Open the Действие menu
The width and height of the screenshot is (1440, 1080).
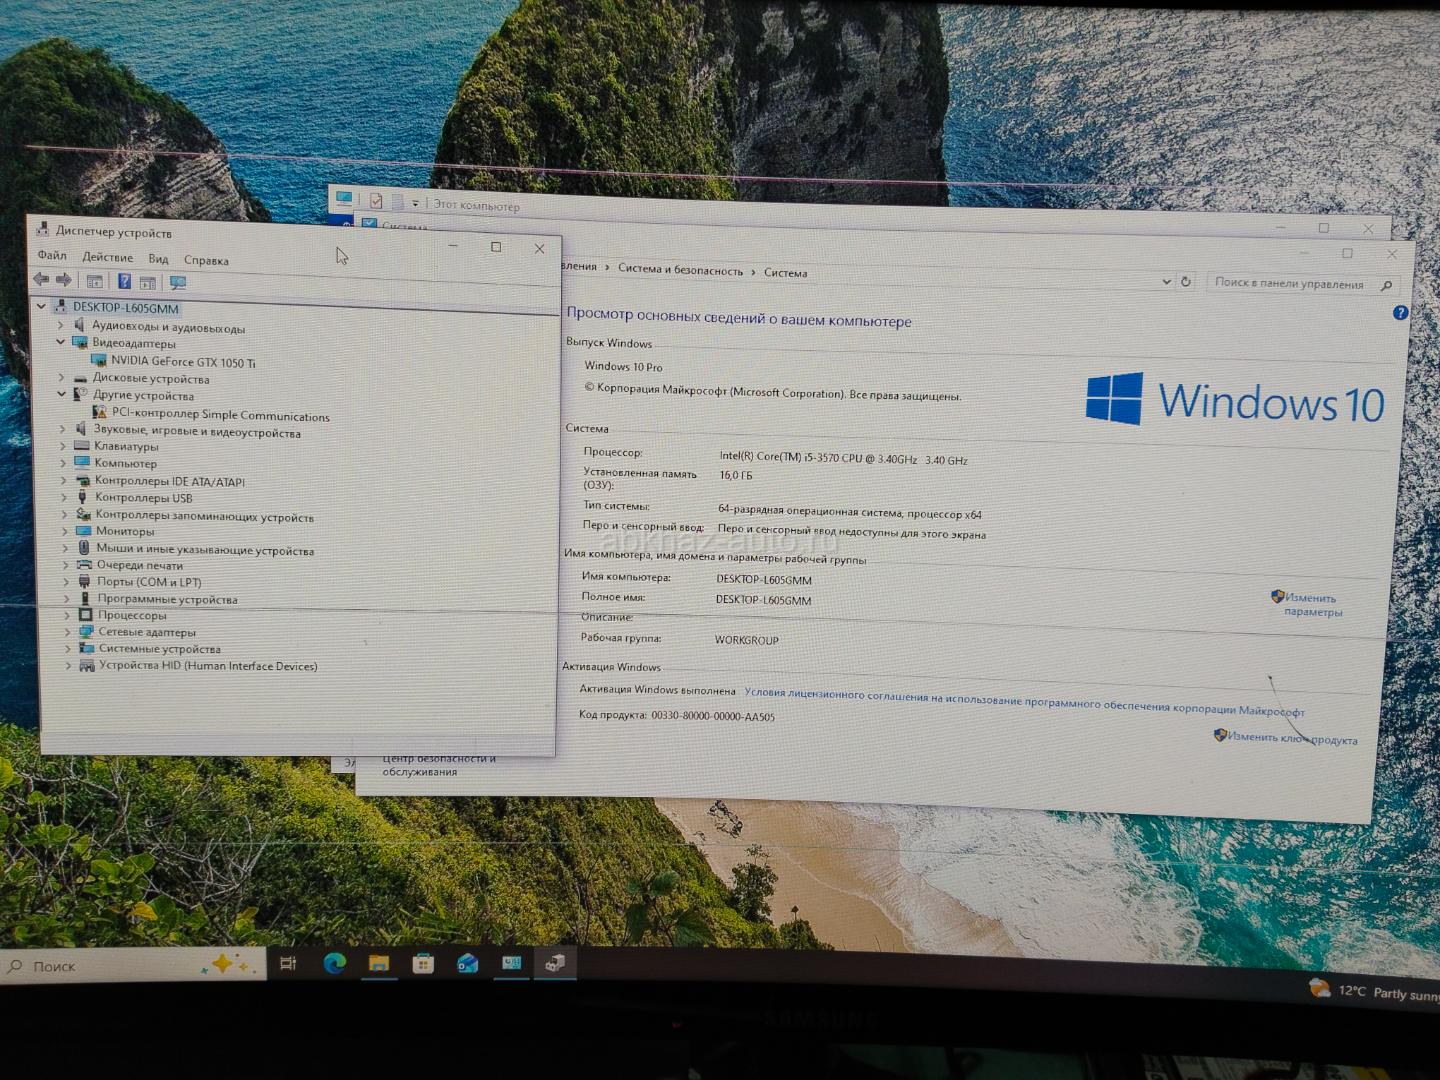pos(107,258)
